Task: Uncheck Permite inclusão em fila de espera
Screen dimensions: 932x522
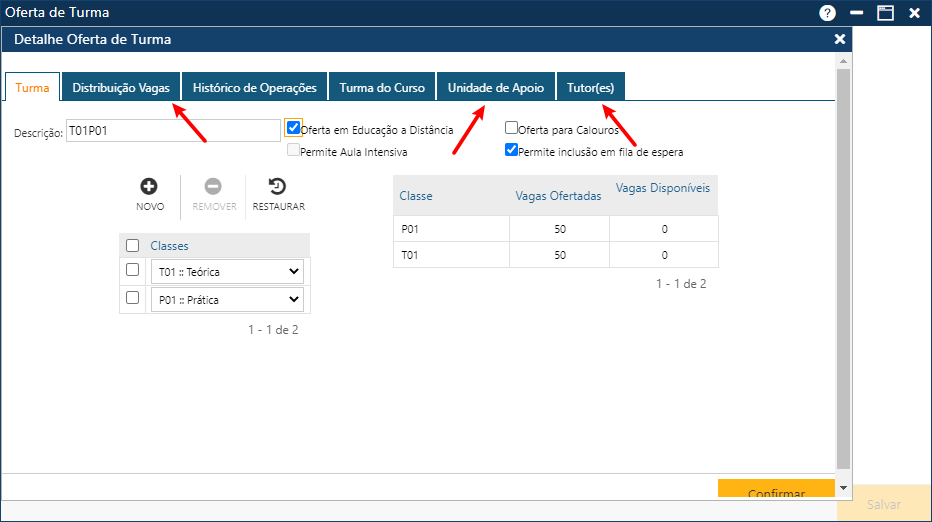Action: click(511, 150)
